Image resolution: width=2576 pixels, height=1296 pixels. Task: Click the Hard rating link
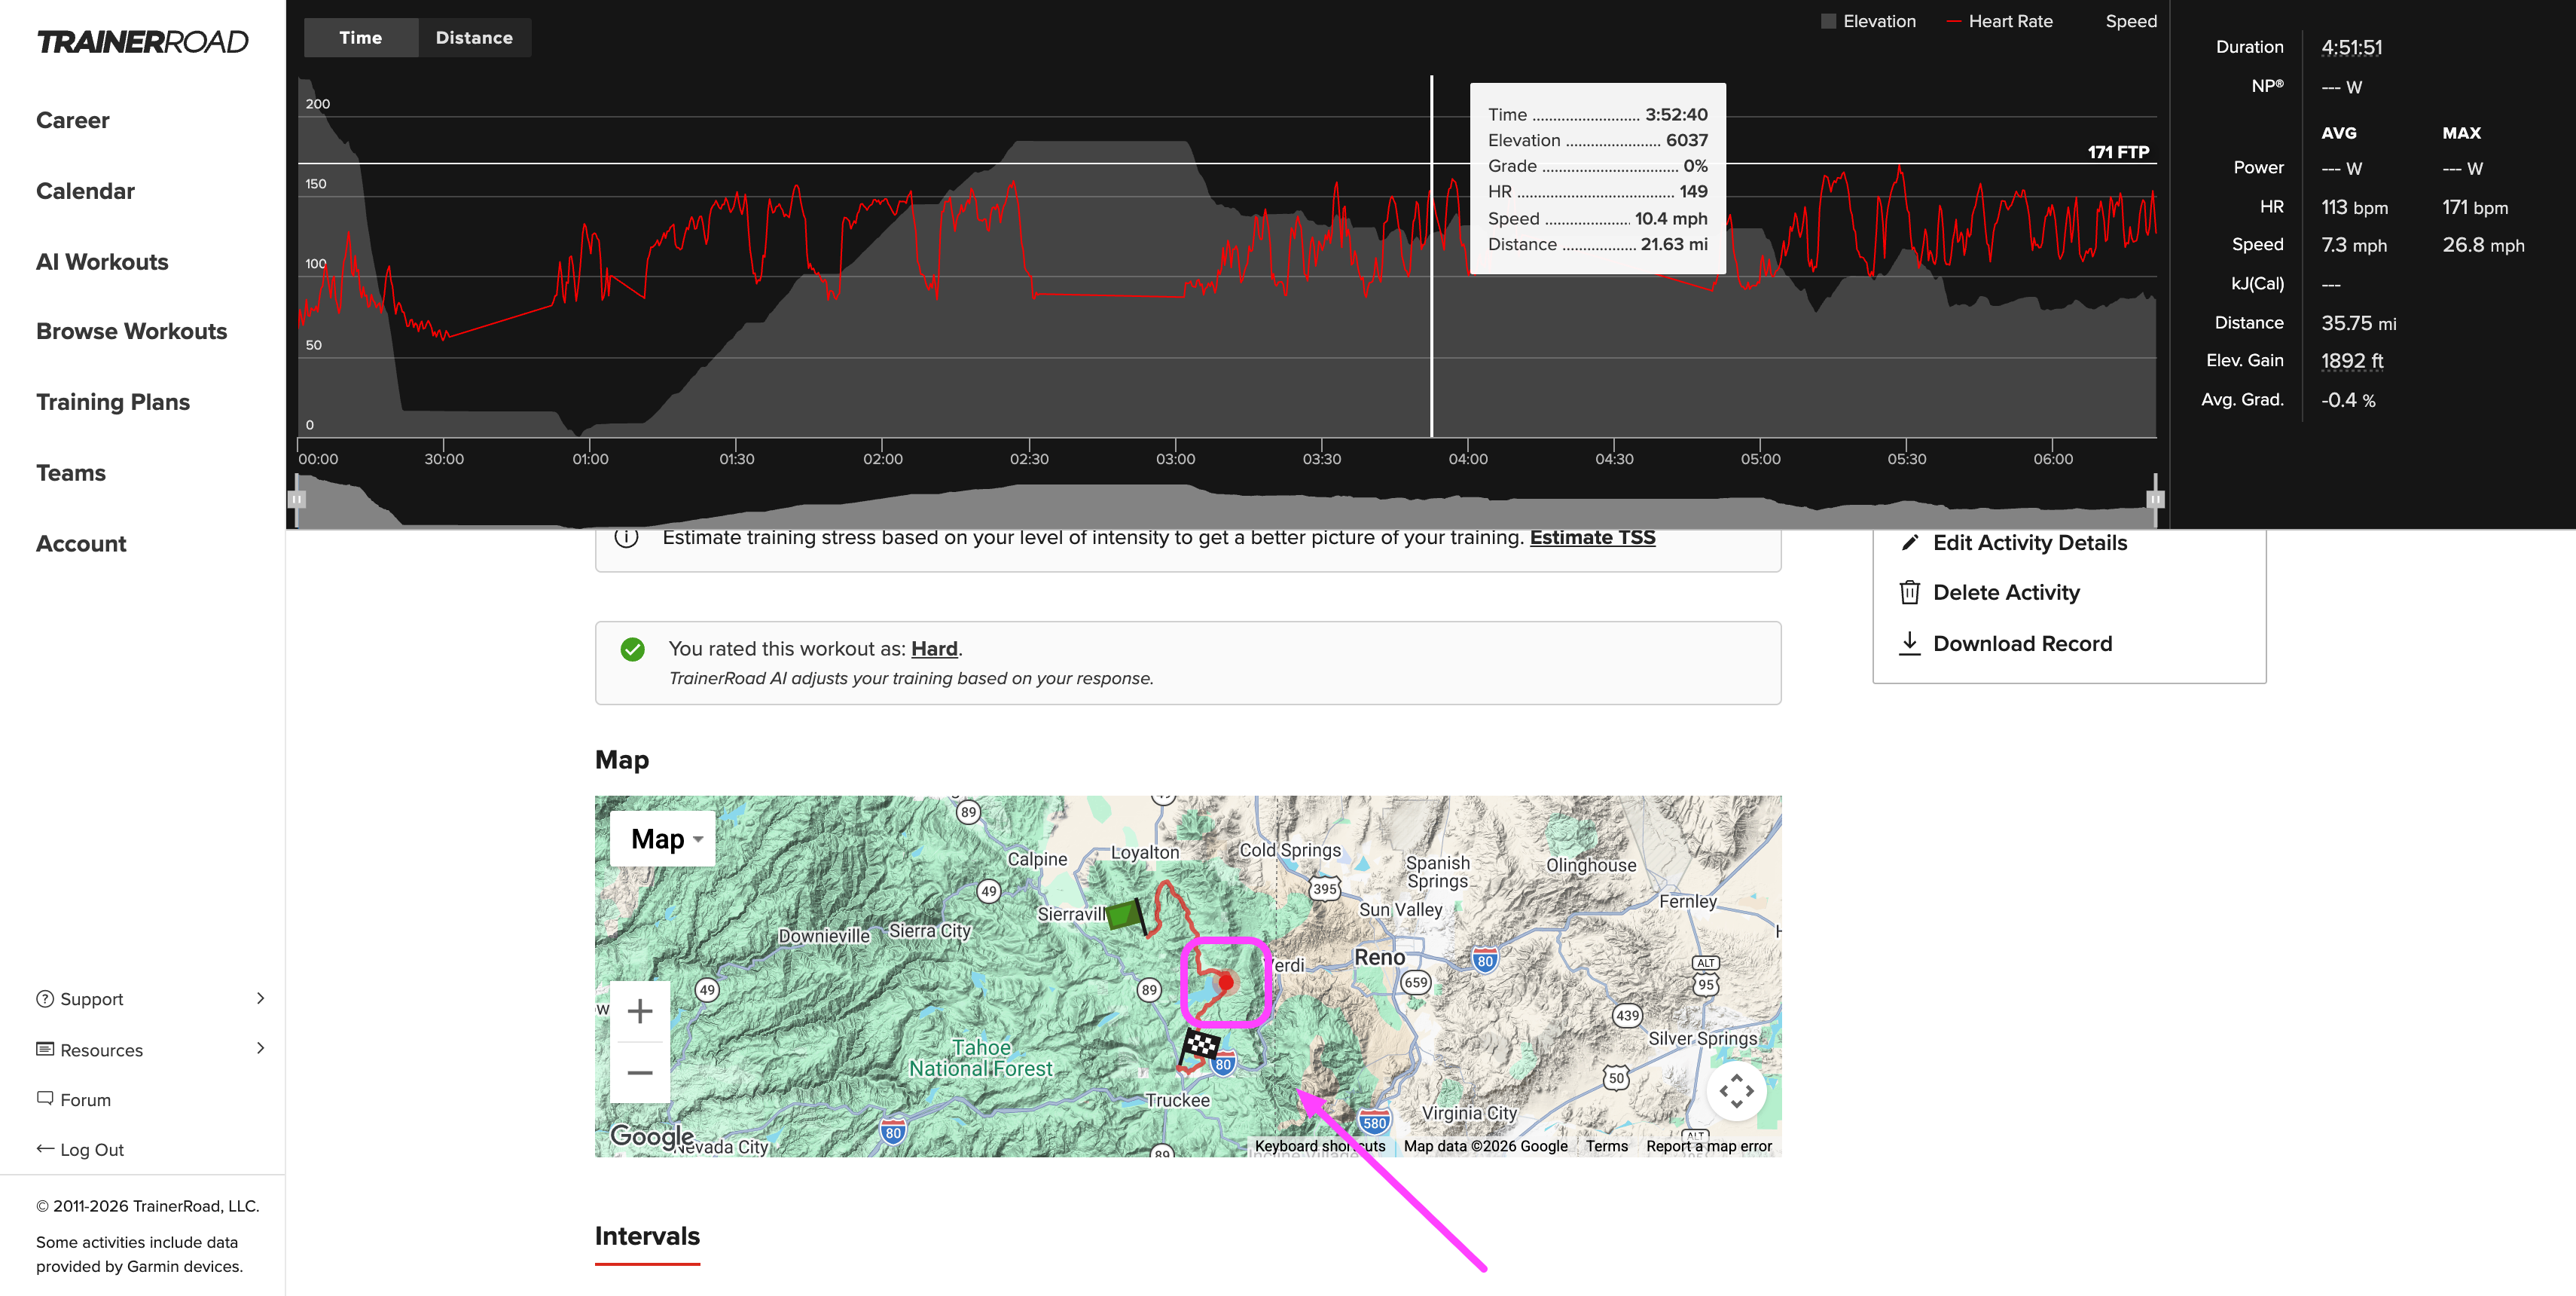point(934,649)
